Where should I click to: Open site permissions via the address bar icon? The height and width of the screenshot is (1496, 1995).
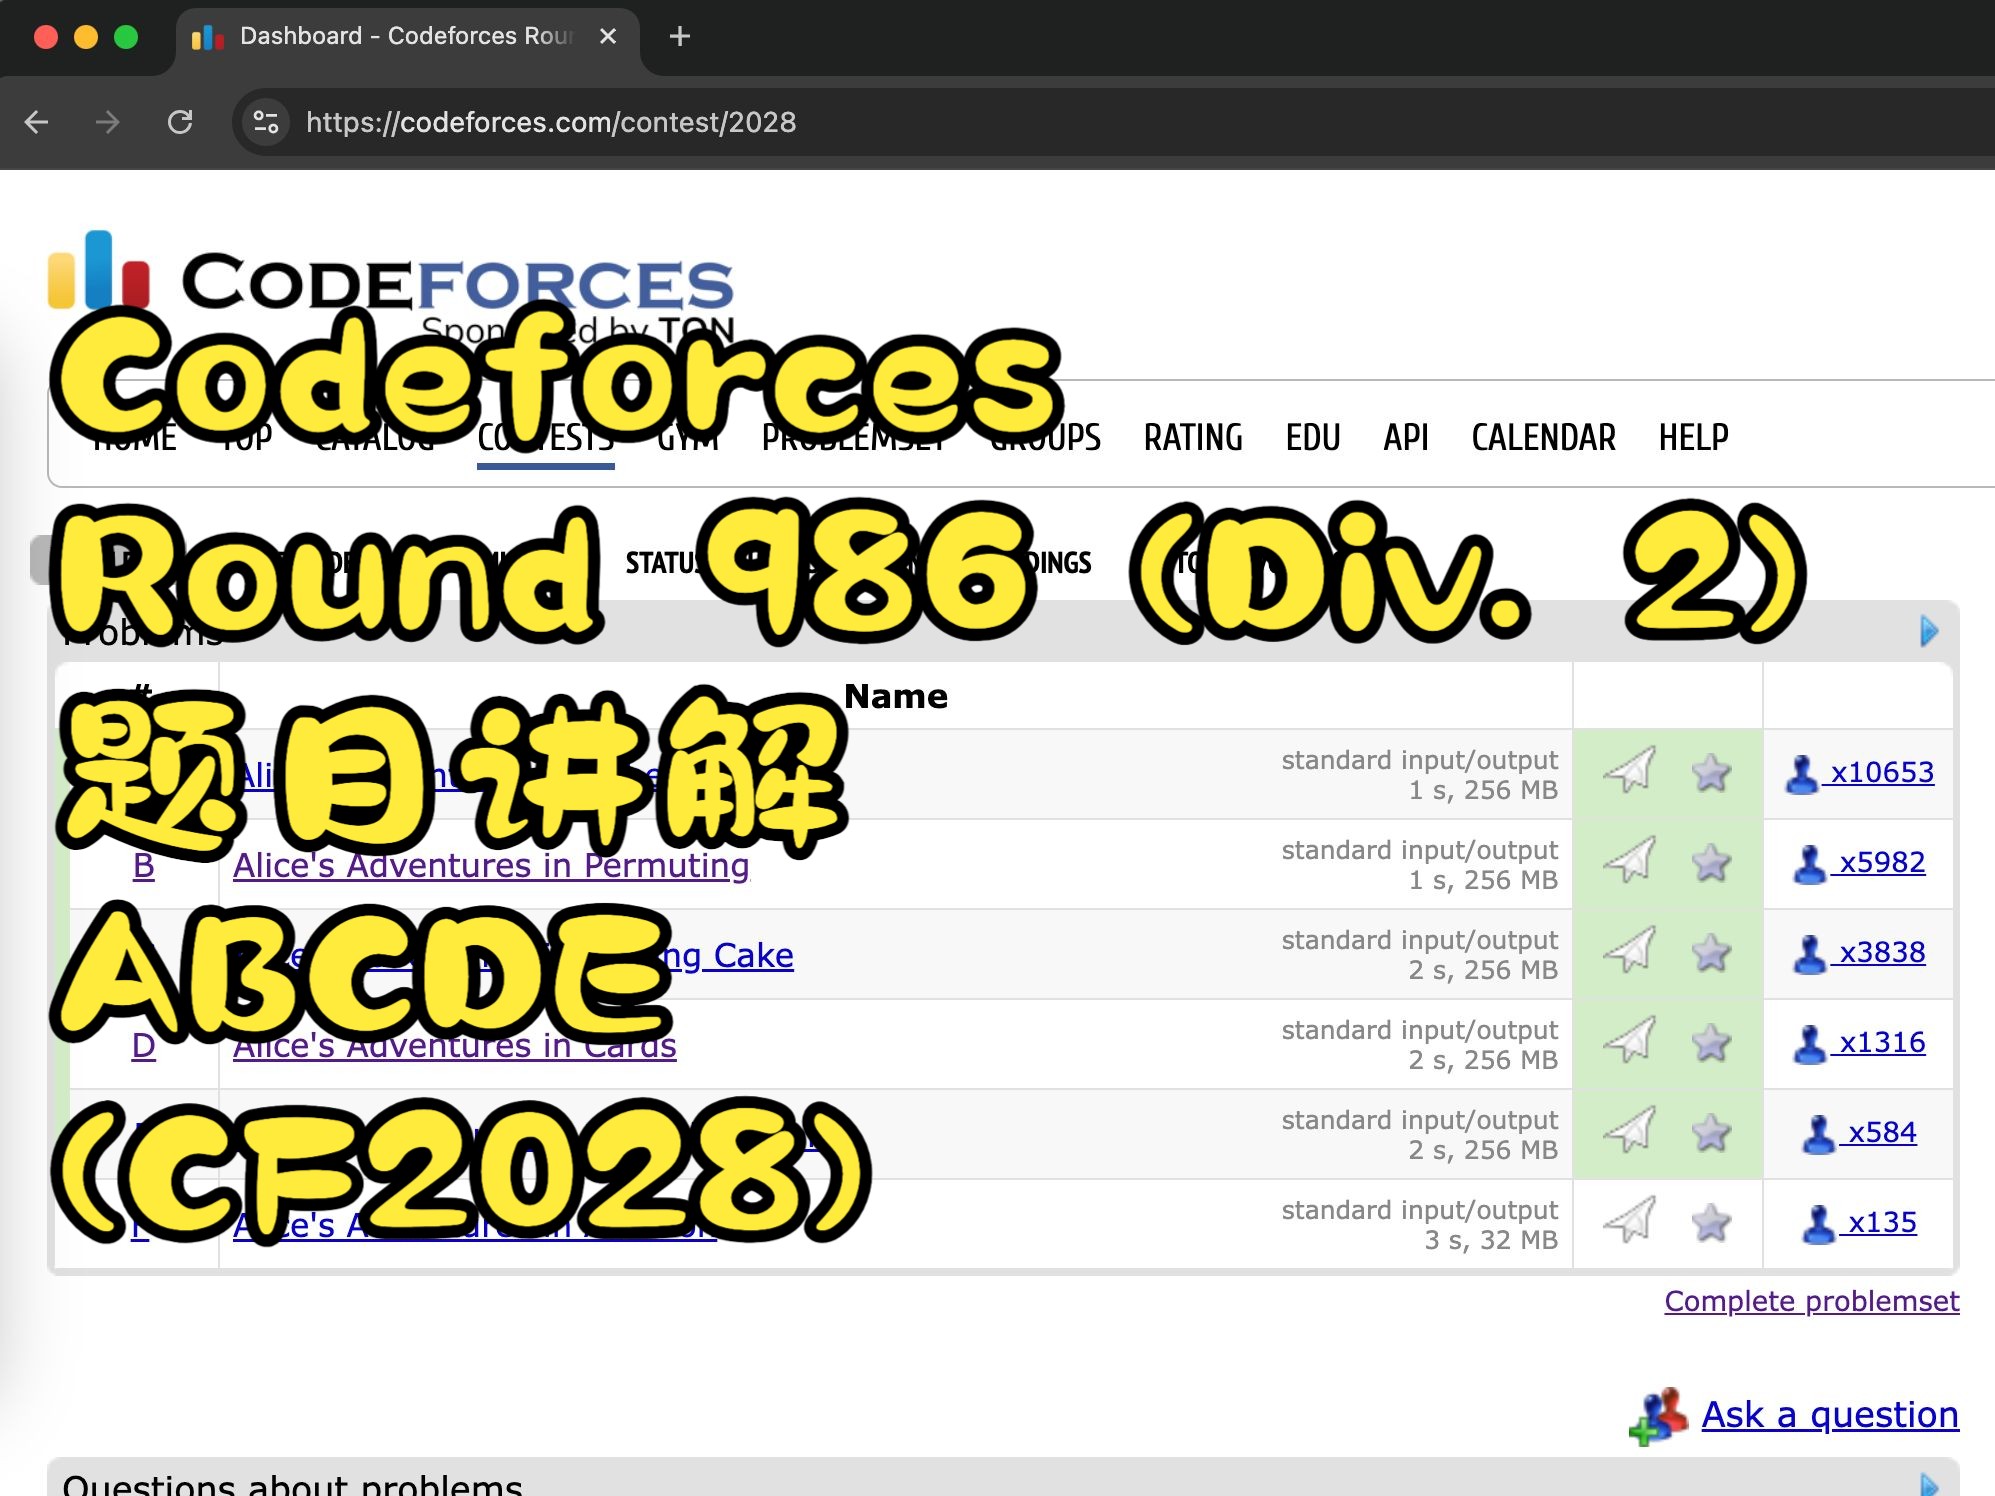264,122
